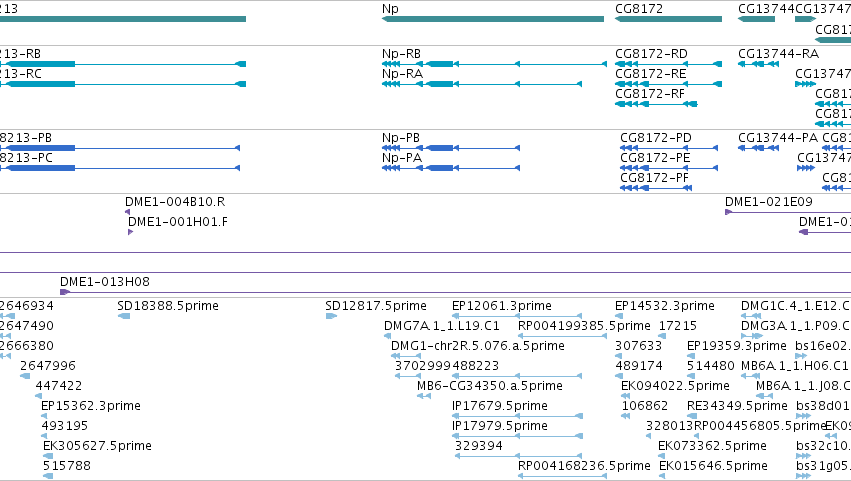The width and height of the screenshot is (851, 481).
Task: Click the CG8172-PF protein label
Action: pyautogui.click(x=655, y=178)
